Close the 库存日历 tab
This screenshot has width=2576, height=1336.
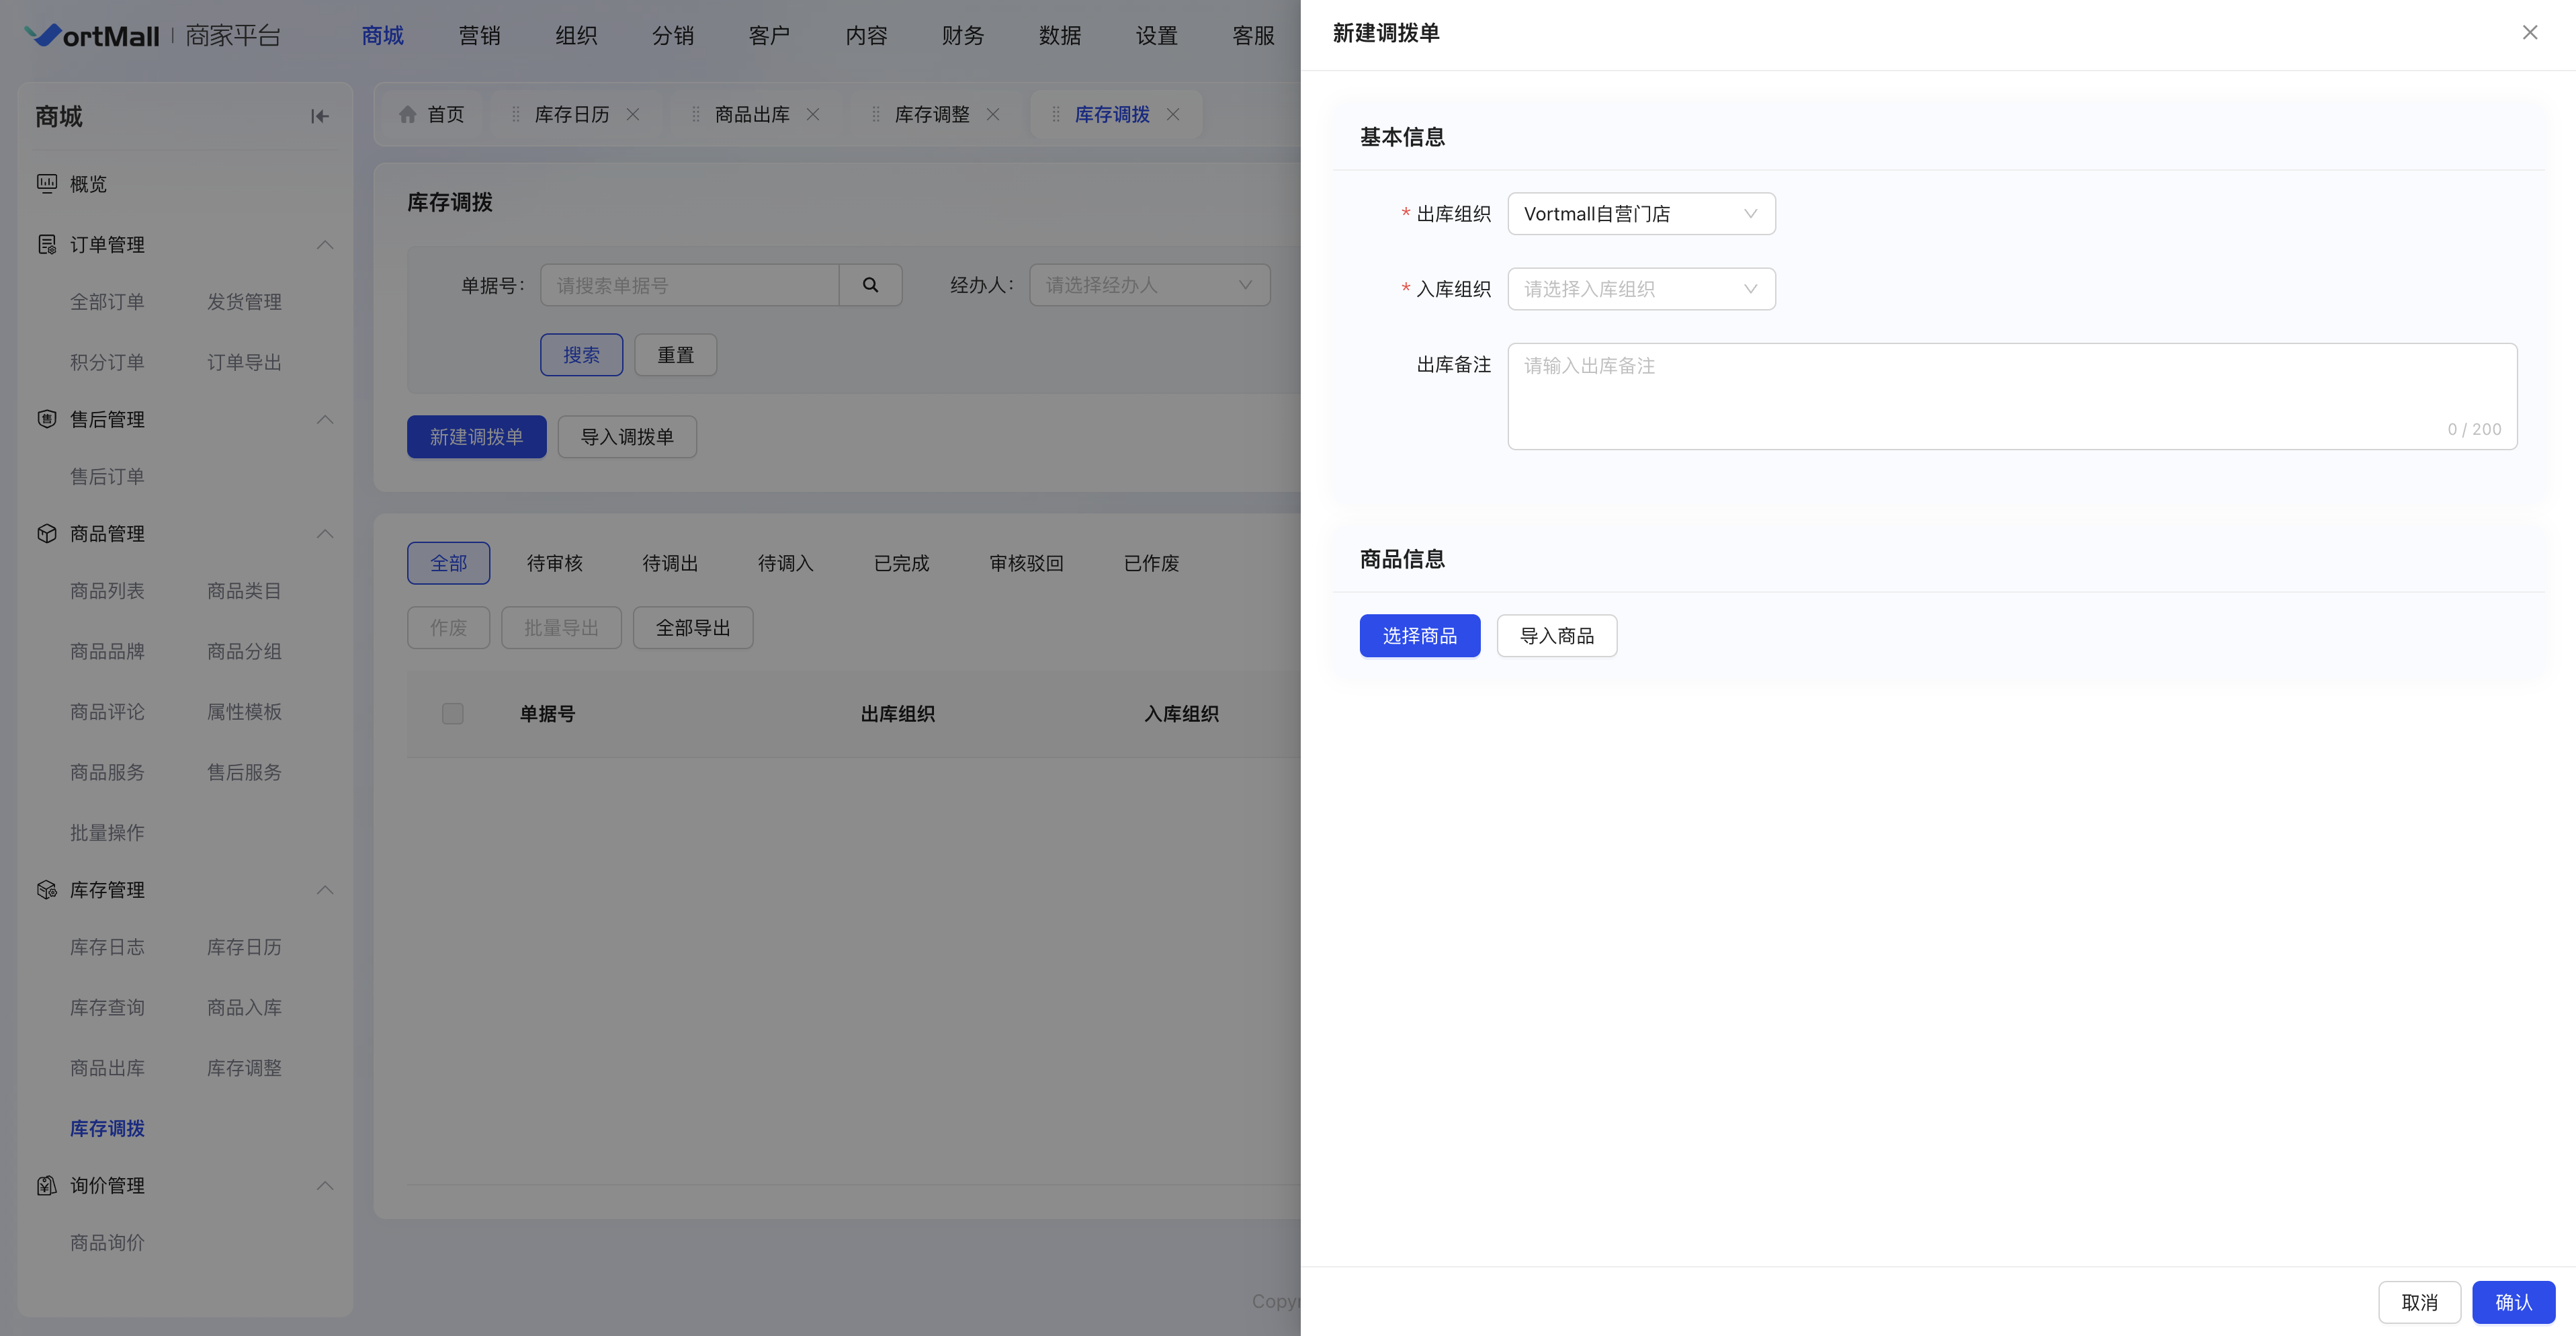click(x=633, y=114)
